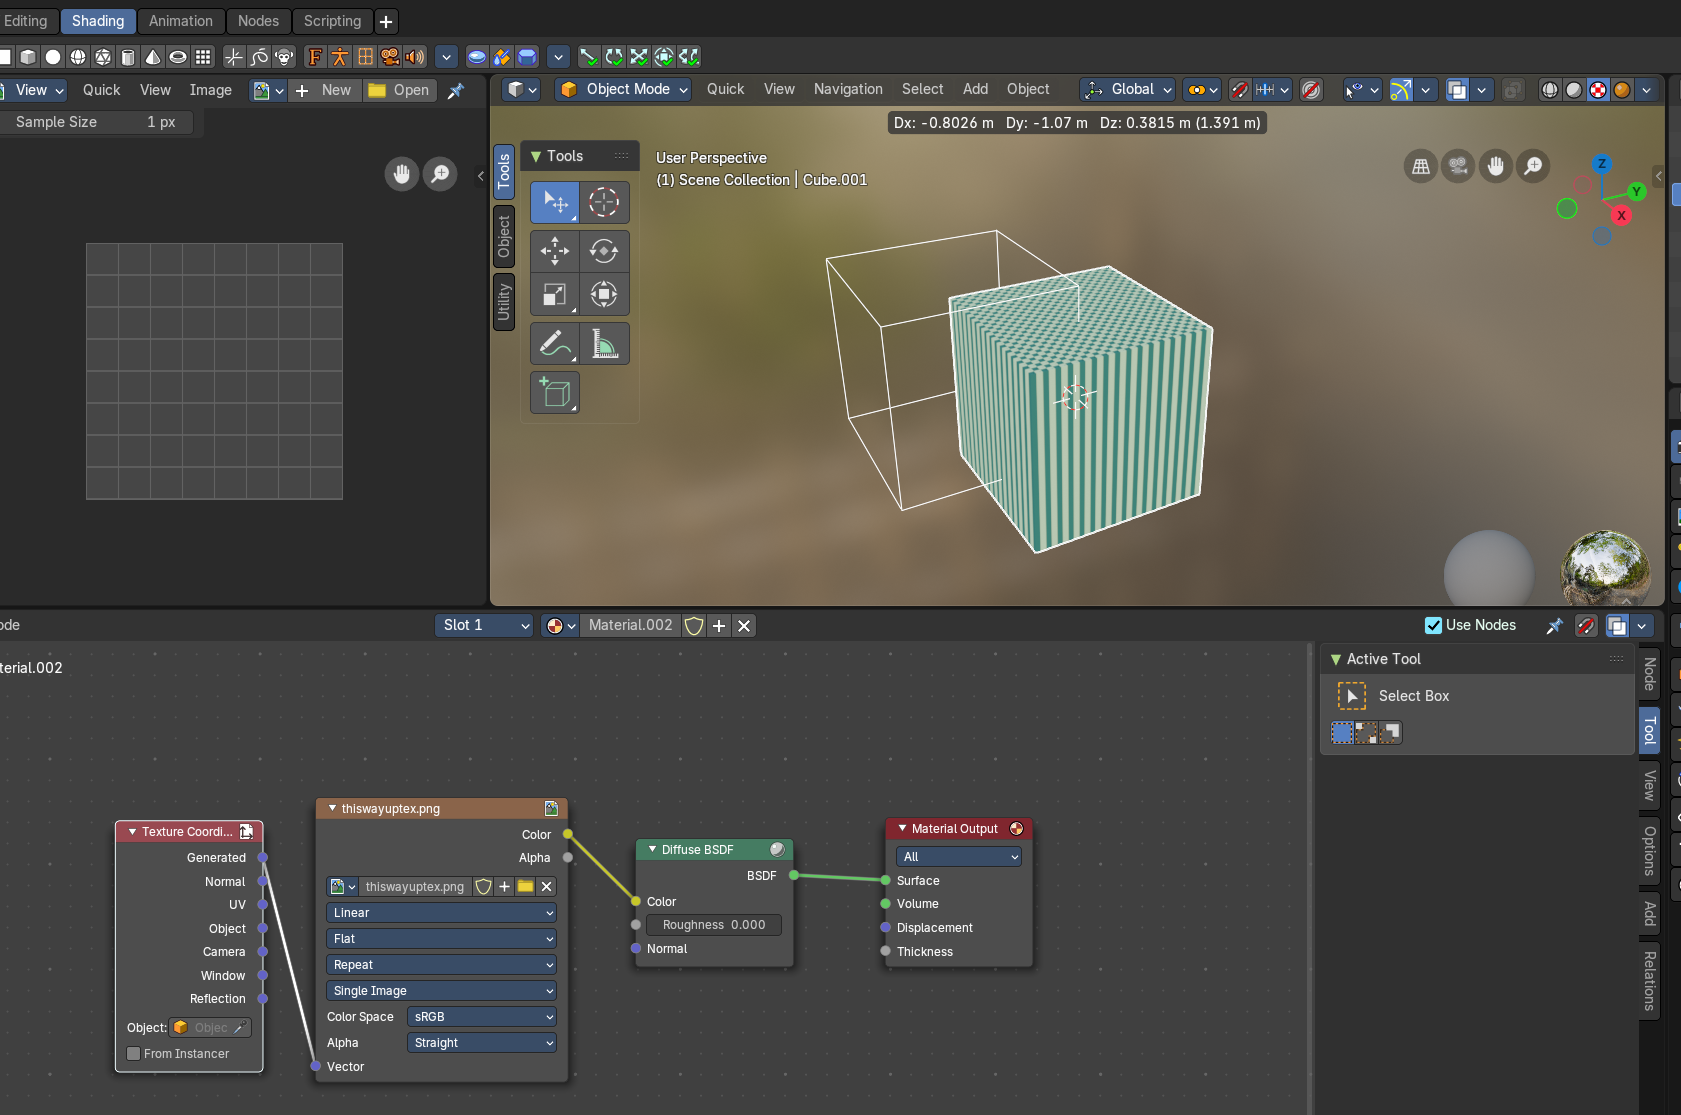
Task: Click the viewport pan hand icon
Action: tap(1496, 166)
